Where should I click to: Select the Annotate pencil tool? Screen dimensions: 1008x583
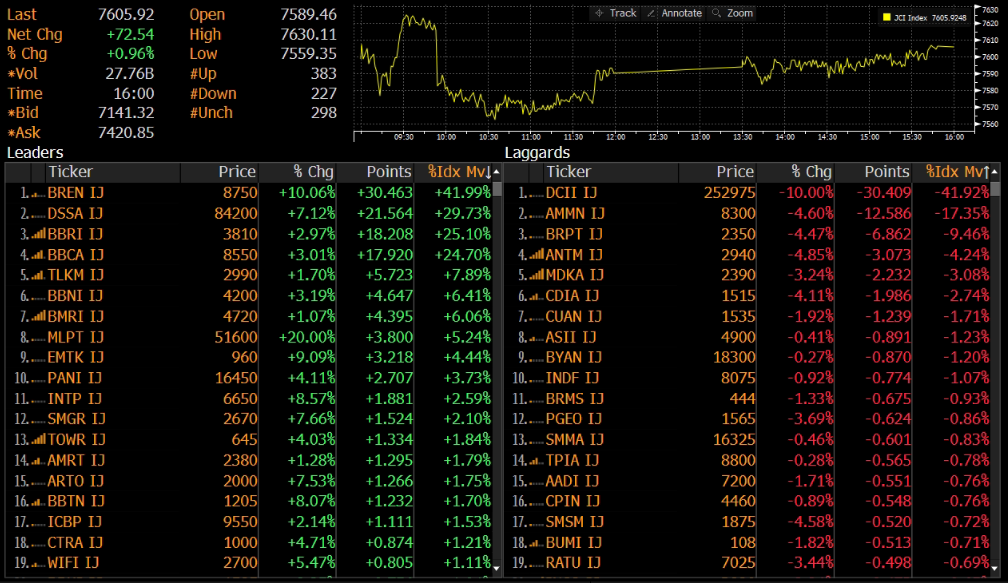click(674, 13)
